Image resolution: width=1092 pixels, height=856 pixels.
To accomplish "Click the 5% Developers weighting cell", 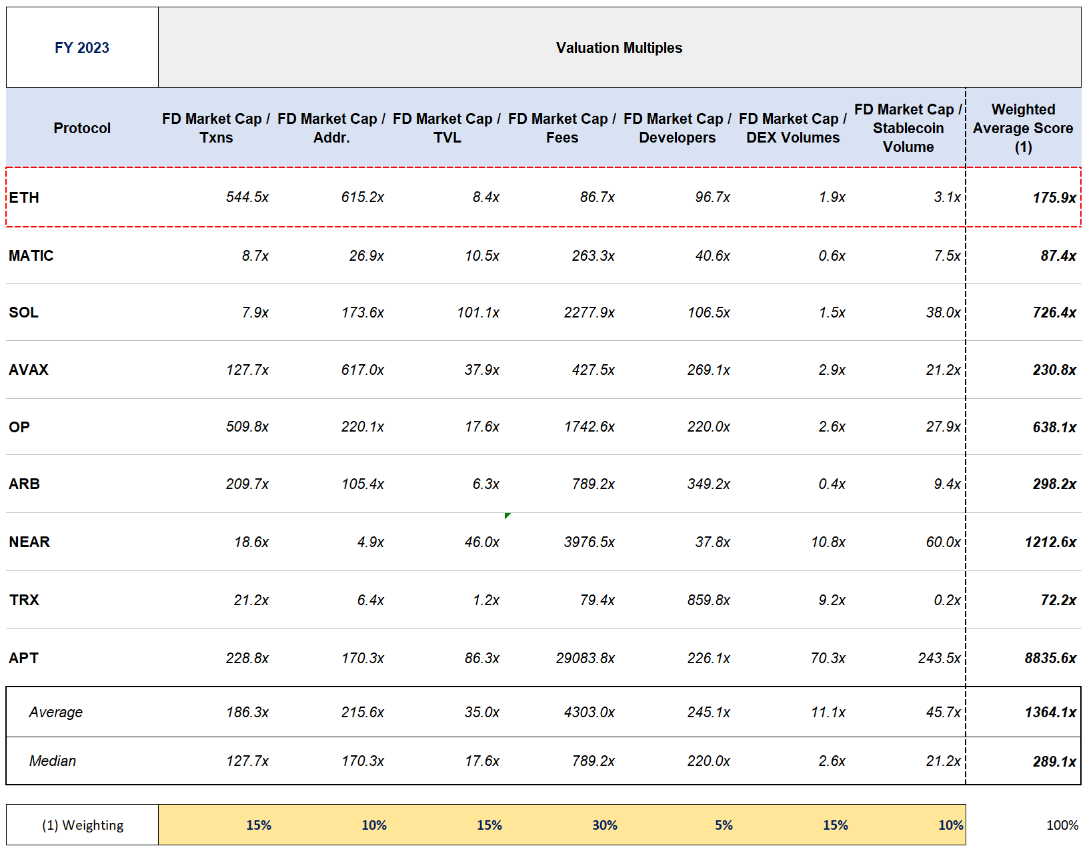I will tap(724, 825).
